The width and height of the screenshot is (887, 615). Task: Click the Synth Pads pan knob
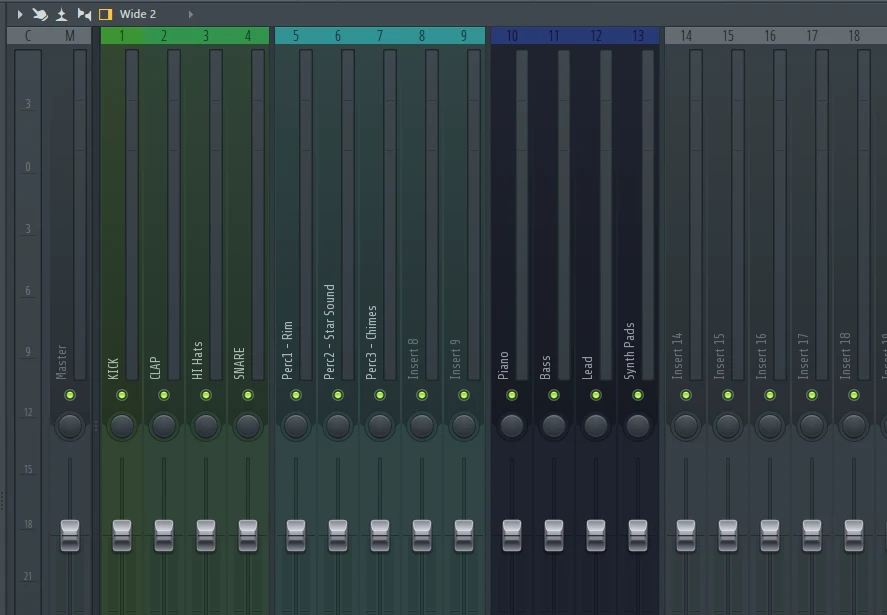coord(638,426)
